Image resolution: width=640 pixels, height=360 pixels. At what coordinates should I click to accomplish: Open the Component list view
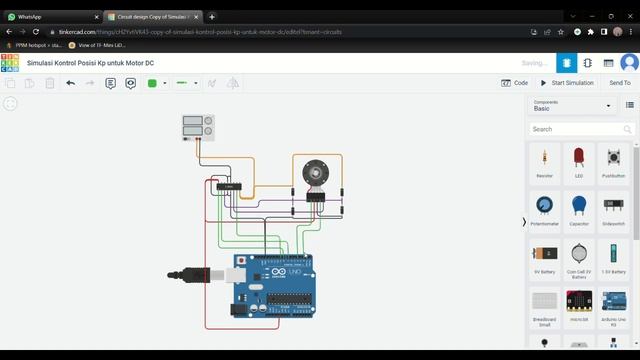[608, 63]
